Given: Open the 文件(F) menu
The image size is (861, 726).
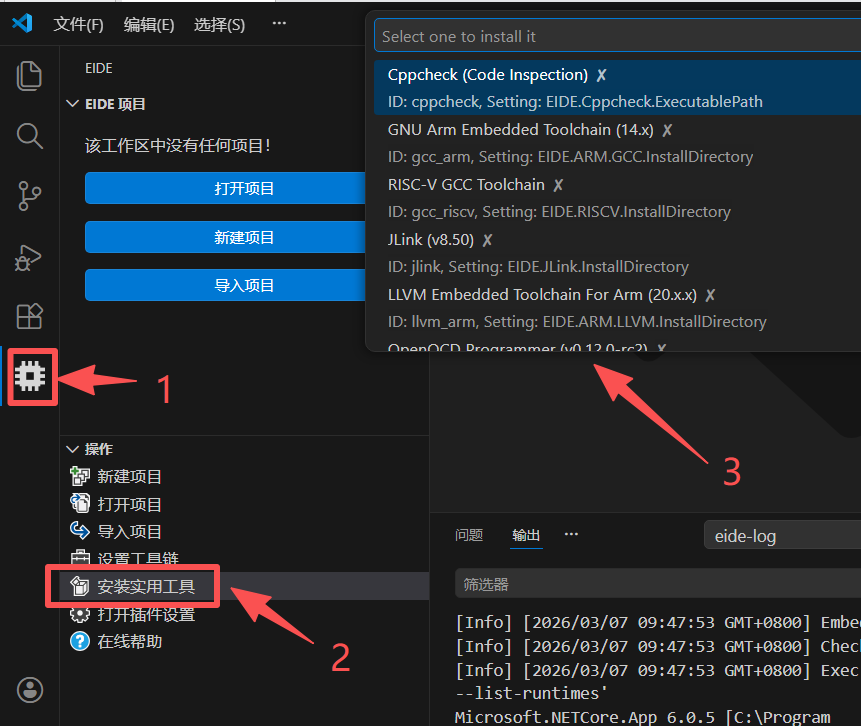Looking at the screenshot, I should tap(78, 25).
